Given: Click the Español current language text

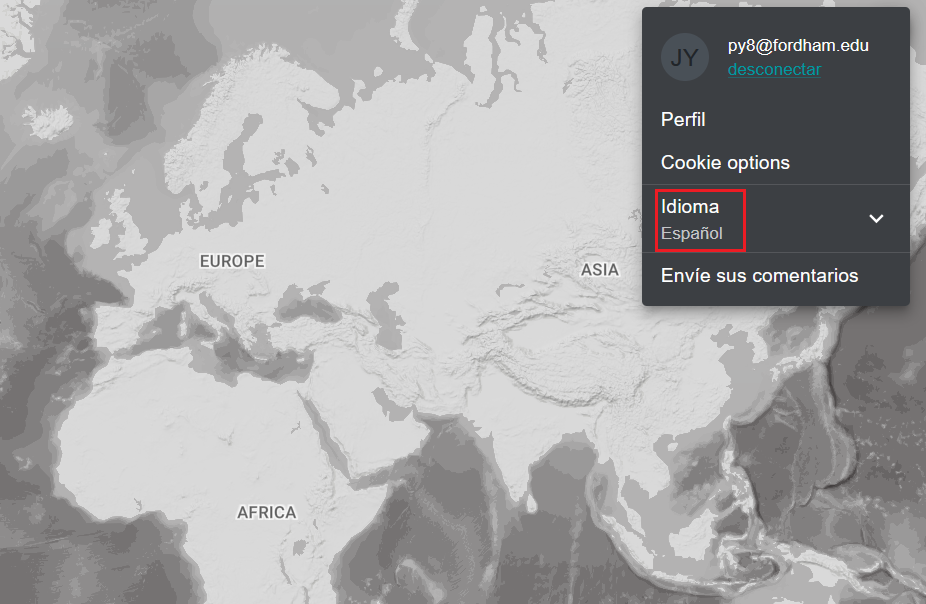Looking at the screenshot, I should [x=691, y=235].
